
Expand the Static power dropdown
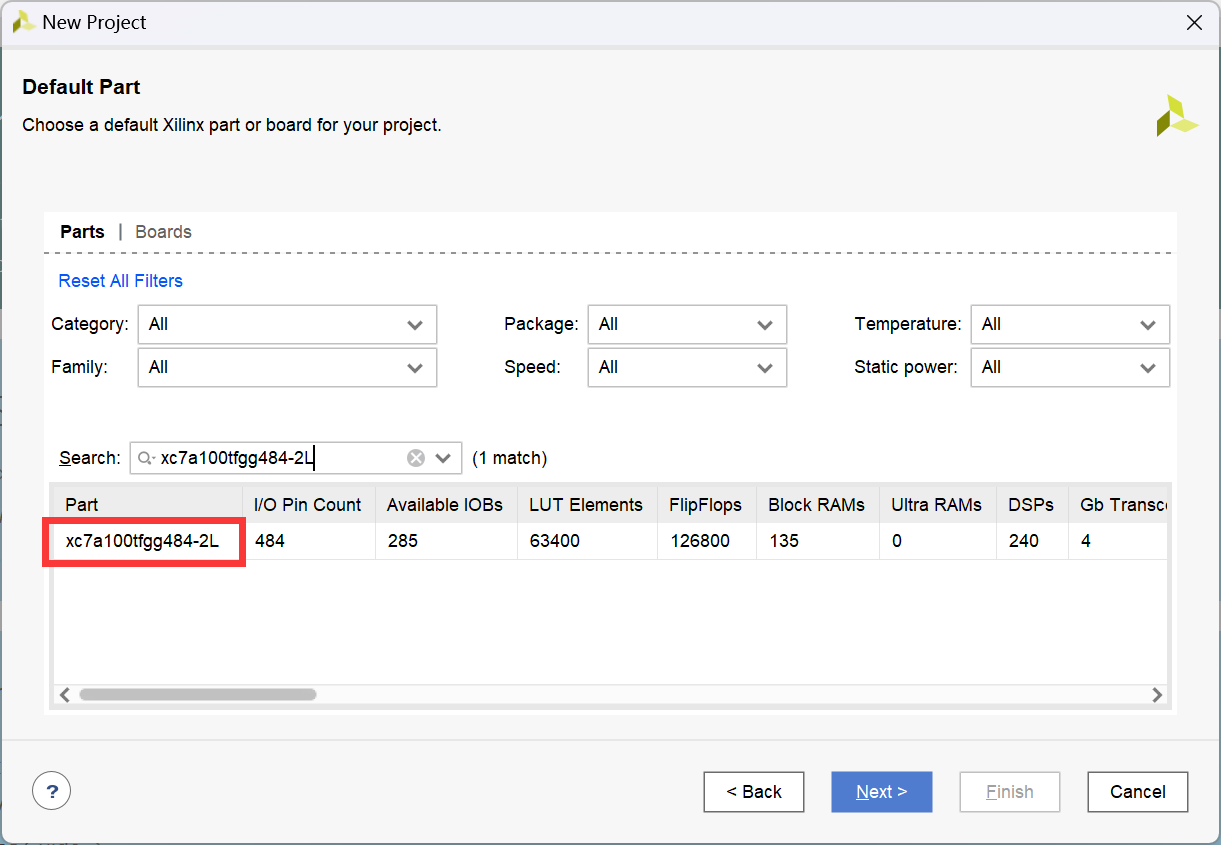coord(1069,367)
